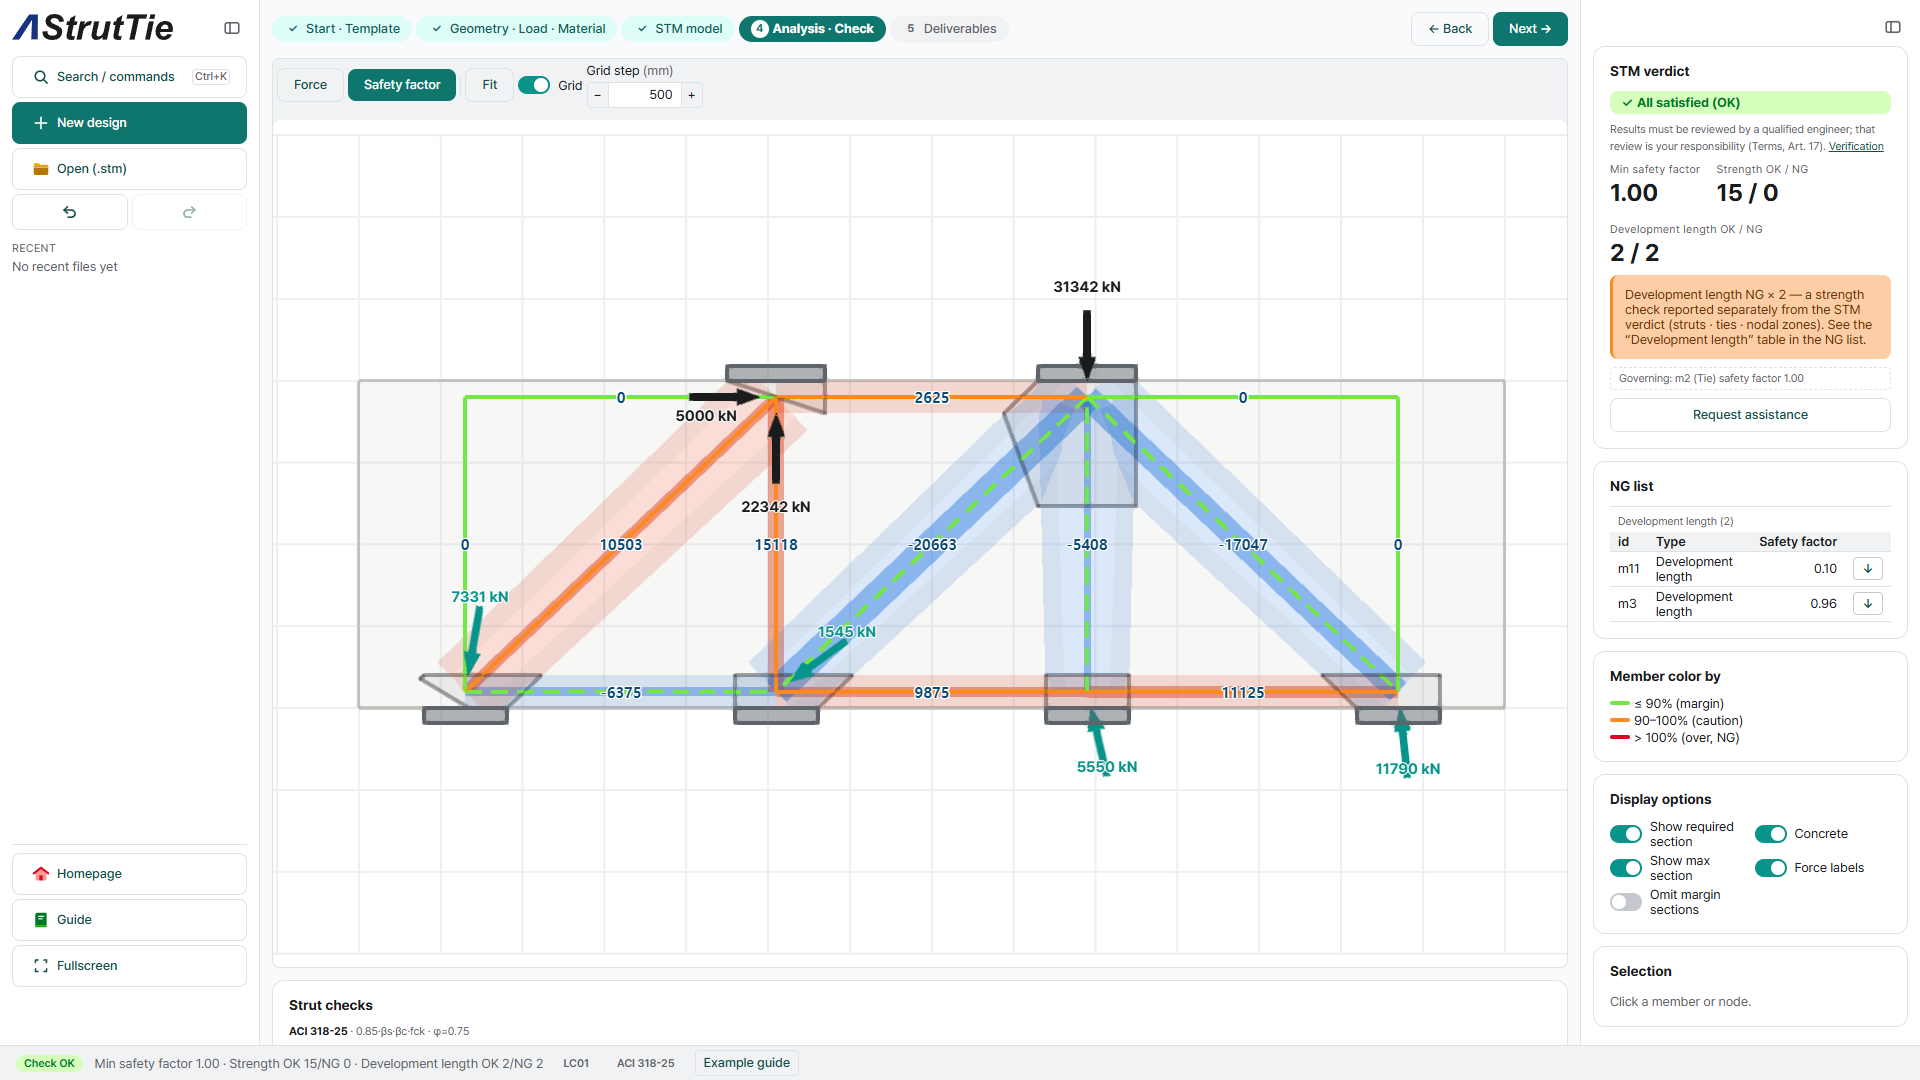Click Request assistance button
This screenshot has height=1080, width=1920.
point(1750,415)
